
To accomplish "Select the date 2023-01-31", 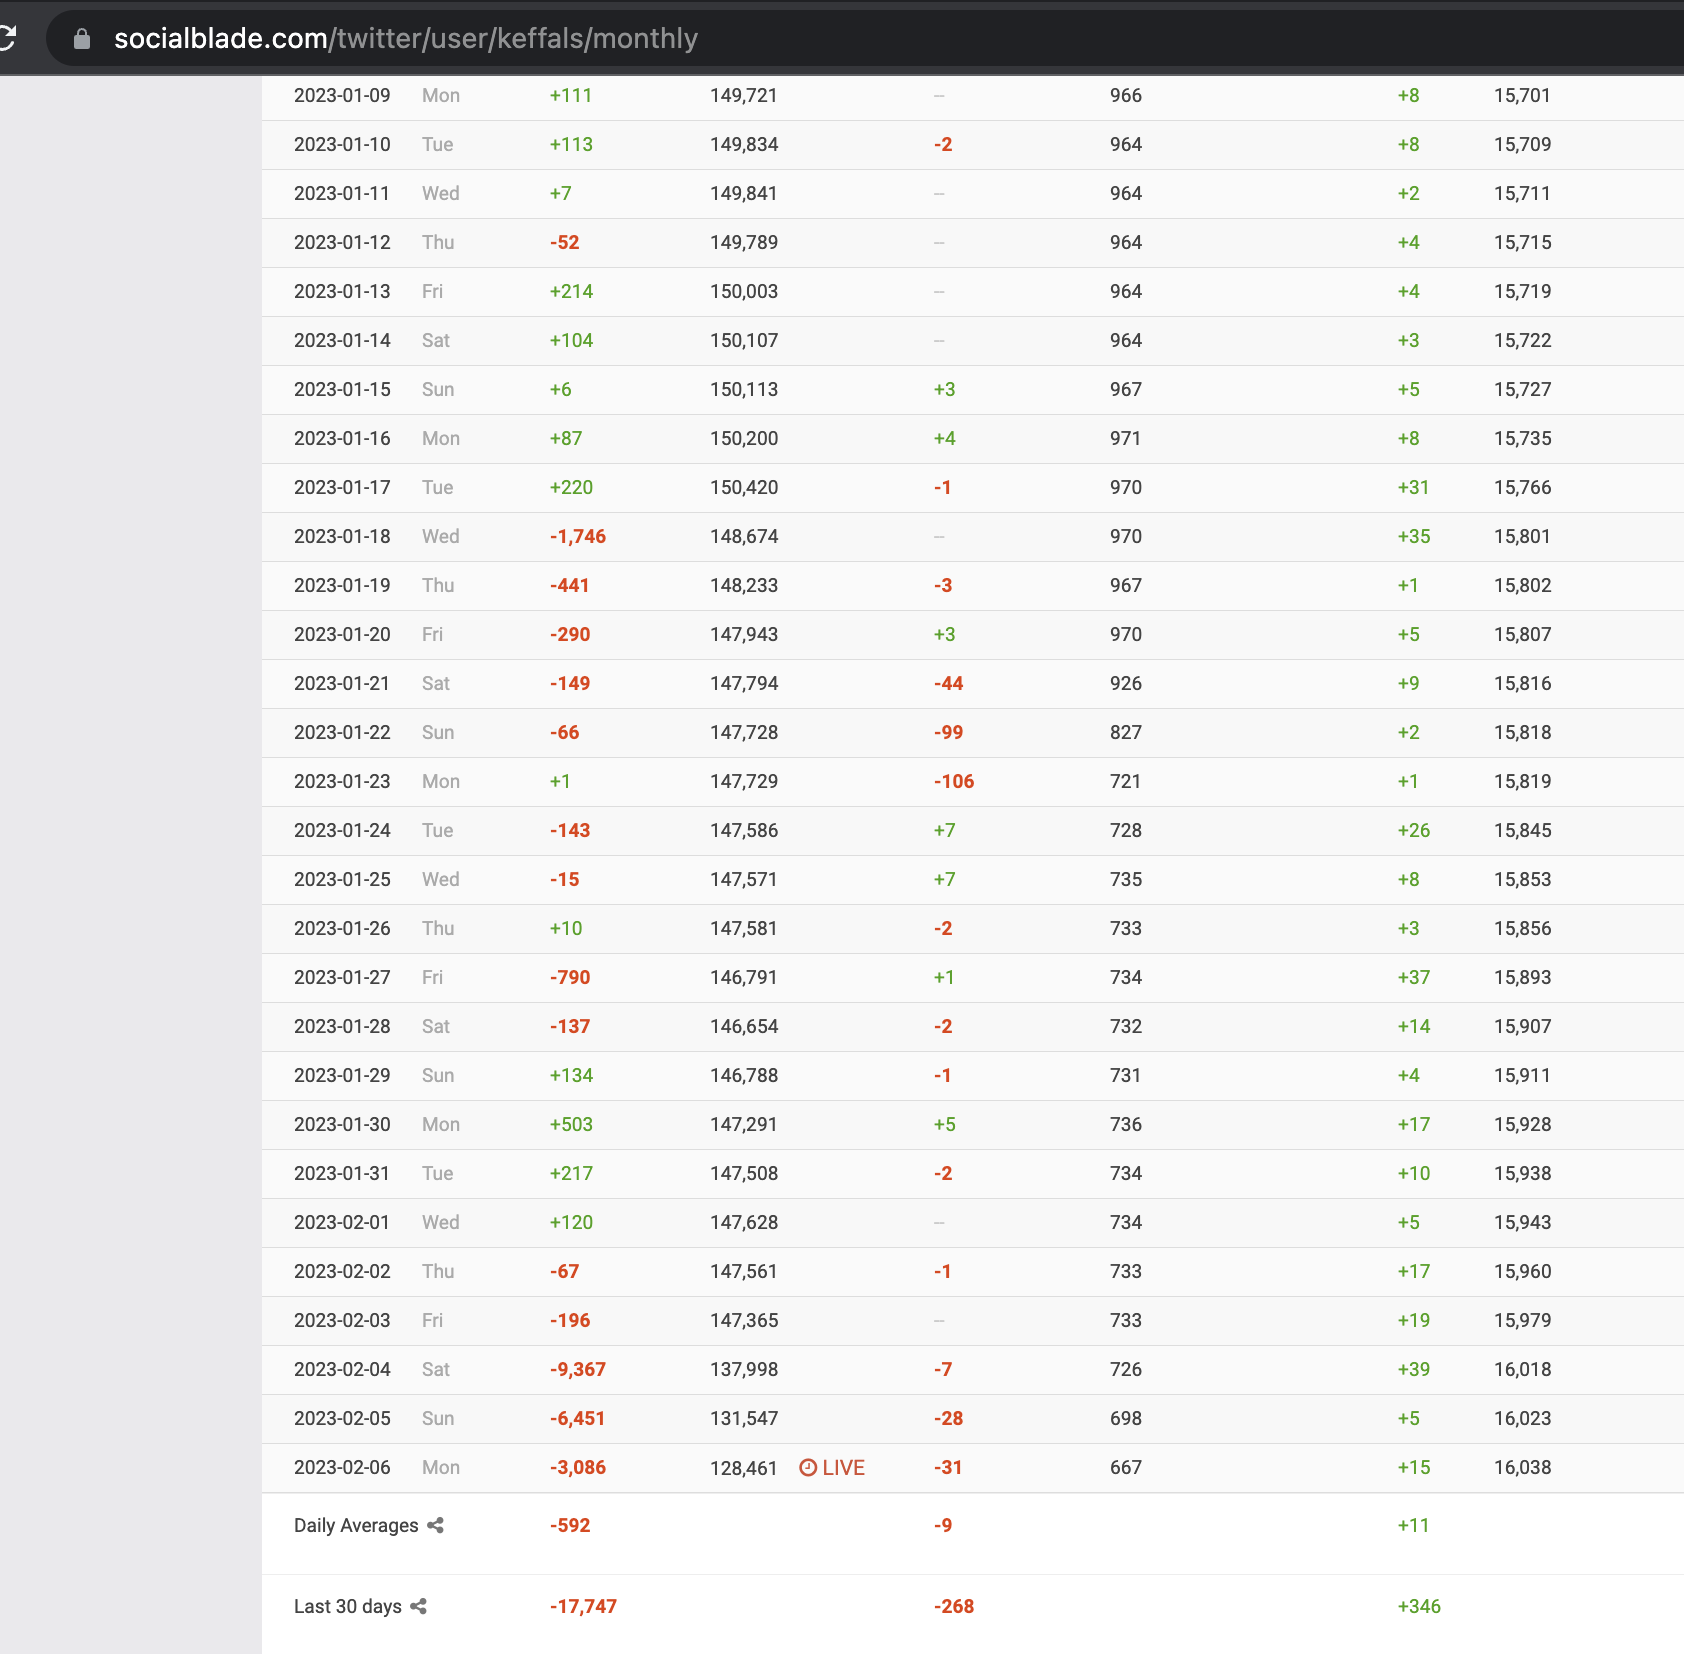I will [342, 1173].
